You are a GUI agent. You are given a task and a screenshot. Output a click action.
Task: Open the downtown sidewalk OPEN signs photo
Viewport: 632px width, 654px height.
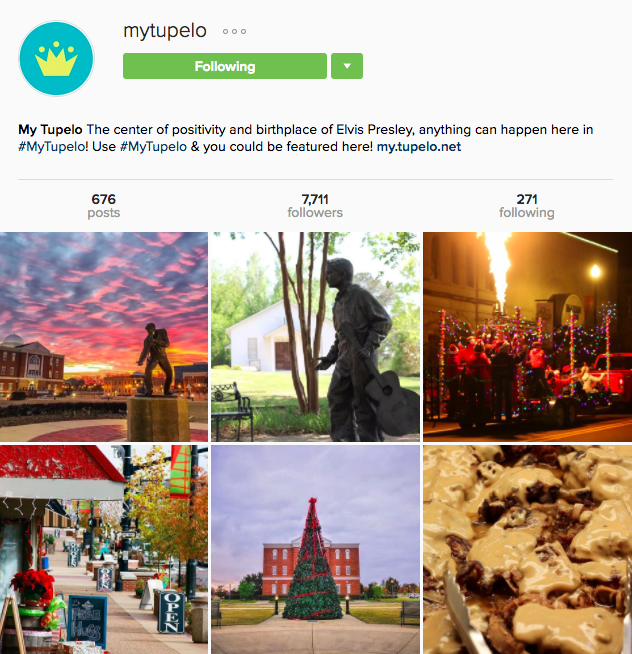[104, 549]
